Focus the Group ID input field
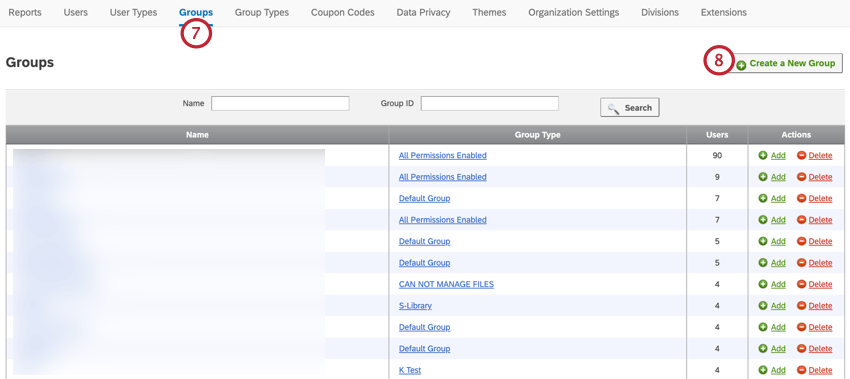850x379 pixels. pos(490,104)
